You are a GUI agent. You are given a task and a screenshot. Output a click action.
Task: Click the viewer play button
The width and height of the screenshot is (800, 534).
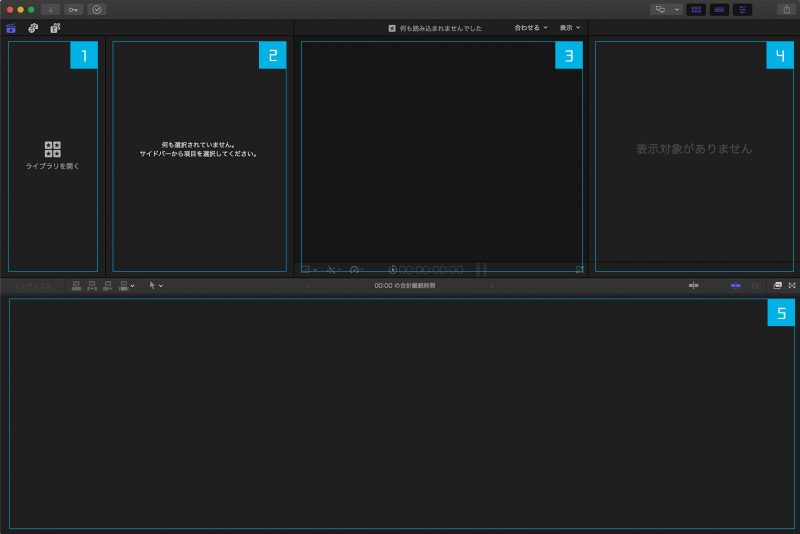point(393,270)
